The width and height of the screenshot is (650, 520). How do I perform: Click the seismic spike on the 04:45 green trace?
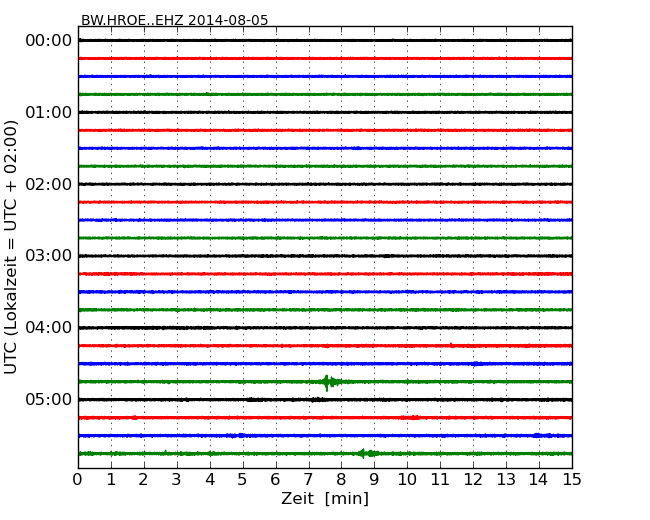(330, 382)
